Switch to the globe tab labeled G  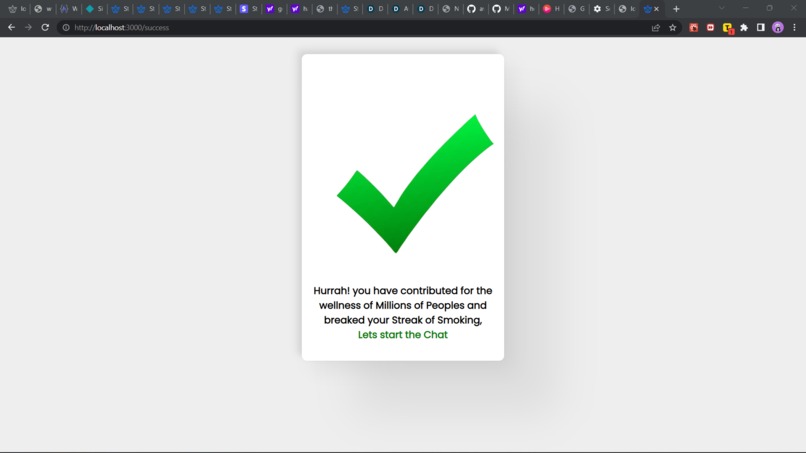click(x=577, y=9)
